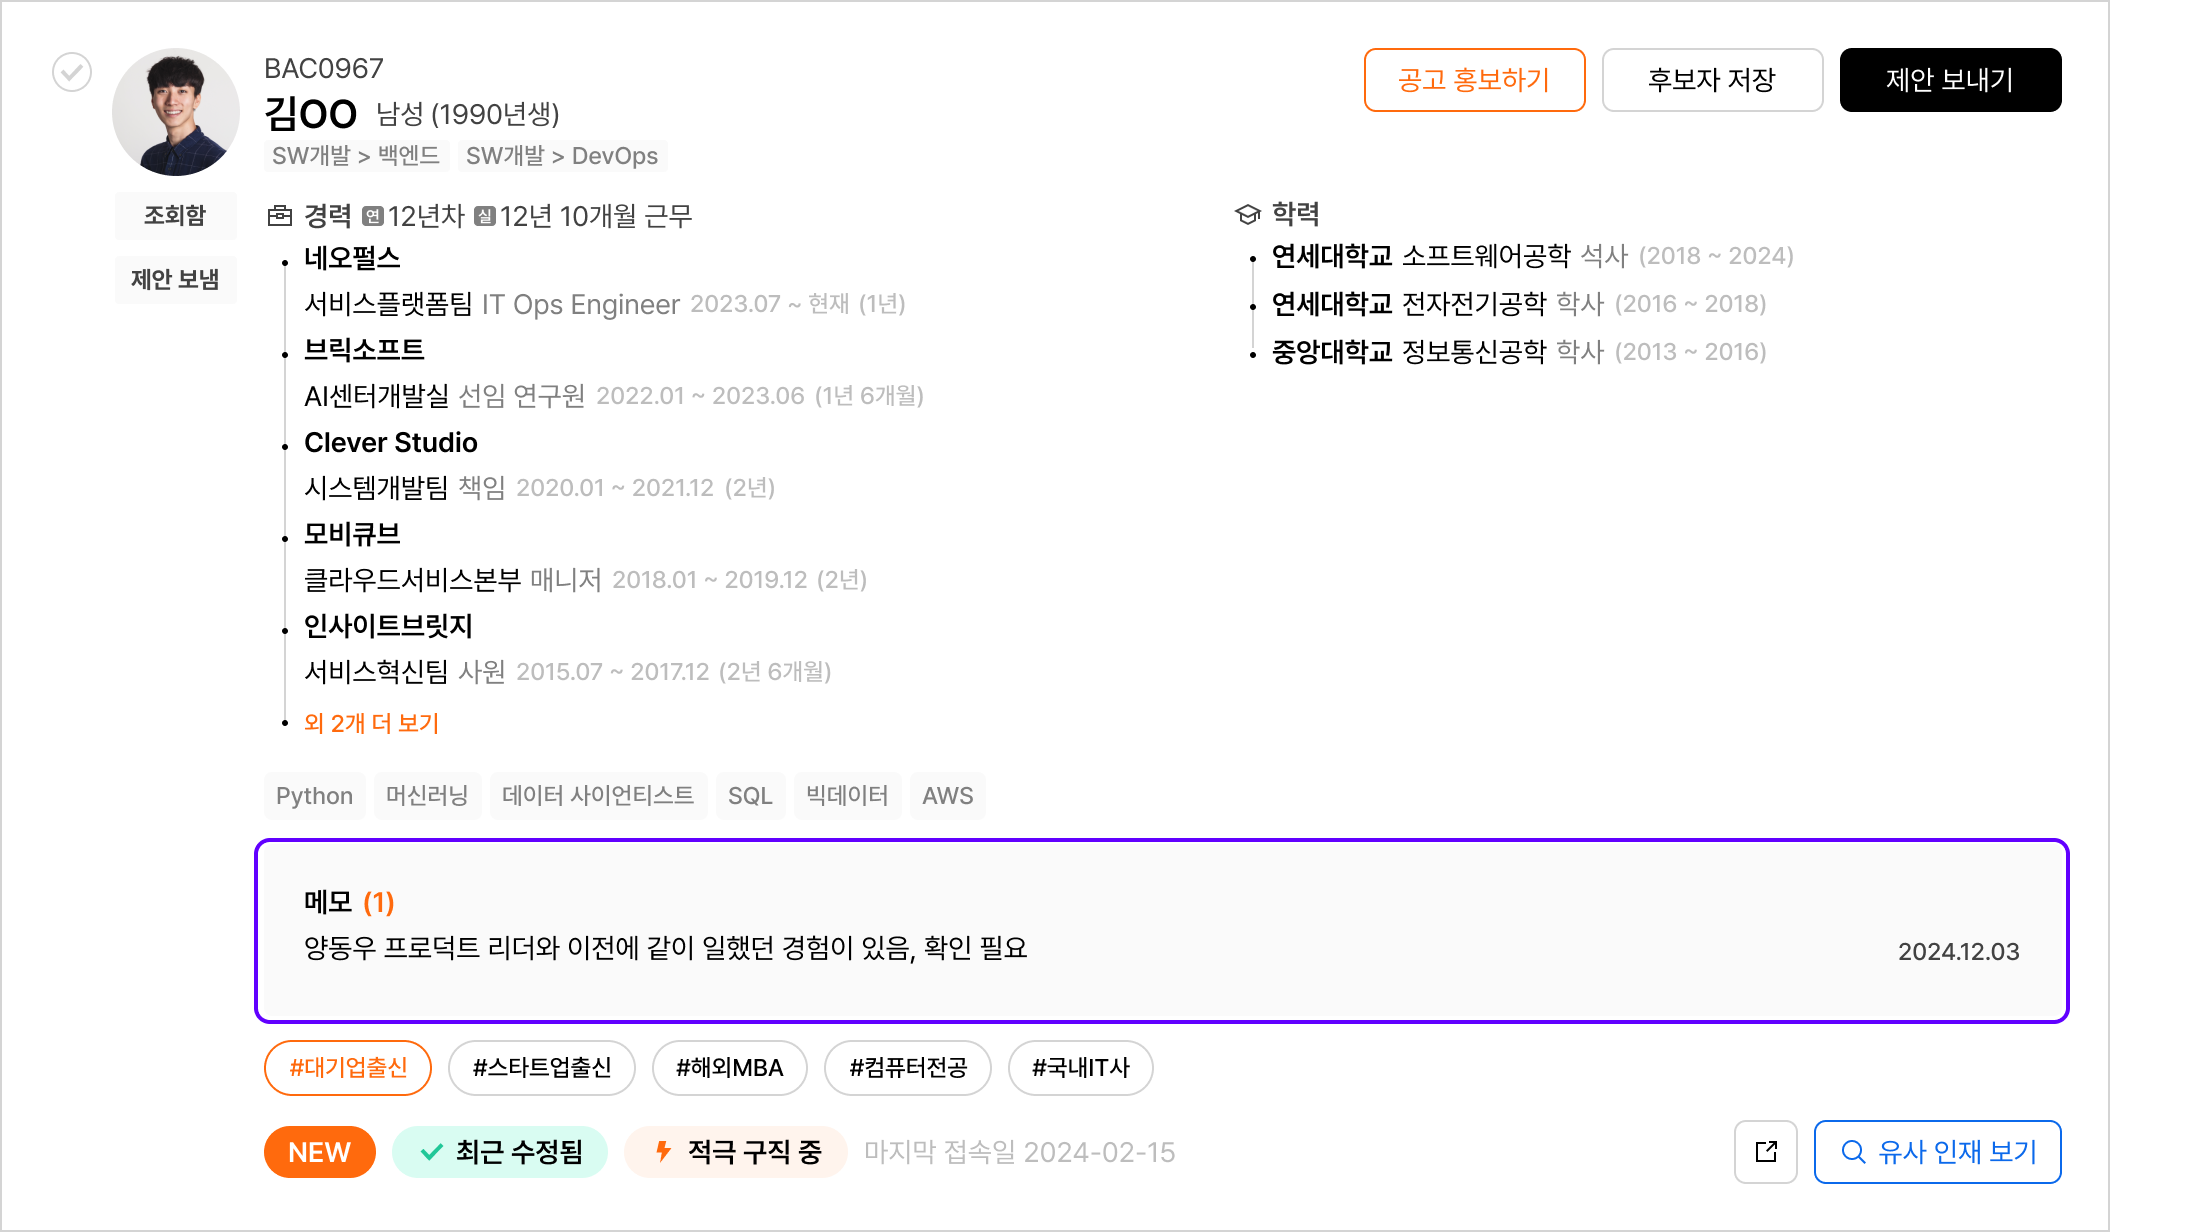This screenshot has height=1232, width=2200.
Task: Click the 공고 홍보하기 button
Action: [1474, 80]
